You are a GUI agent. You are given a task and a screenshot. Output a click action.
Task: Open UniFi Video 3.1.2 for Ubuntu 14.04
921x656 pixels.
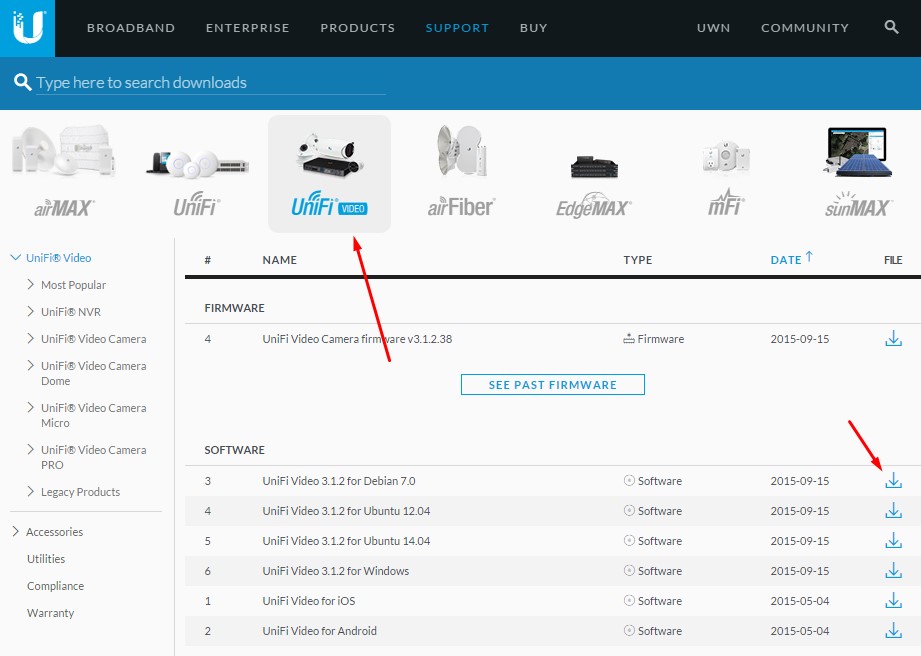(x=346, y=541)
